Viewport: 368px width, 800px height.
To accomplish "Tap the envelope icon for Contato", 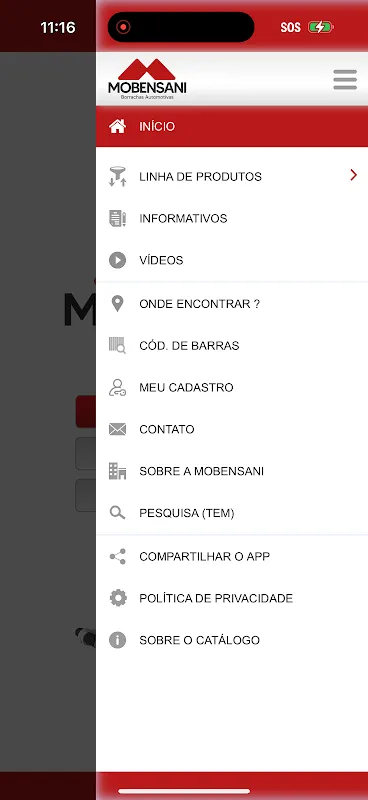I will point(117,429).
